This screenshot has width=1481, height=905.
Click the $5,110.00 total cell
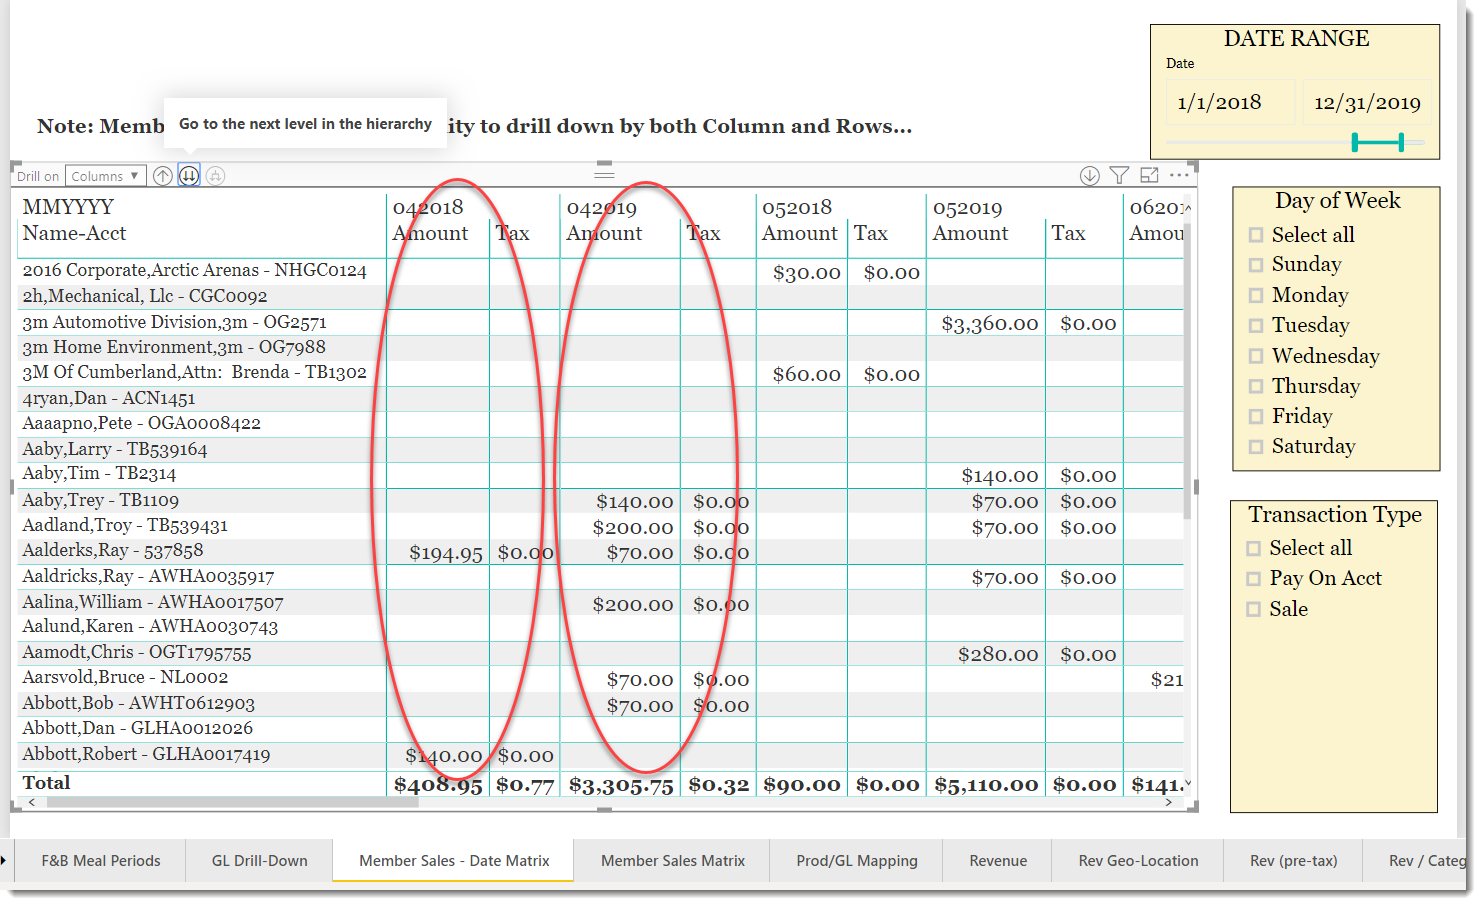986,785
